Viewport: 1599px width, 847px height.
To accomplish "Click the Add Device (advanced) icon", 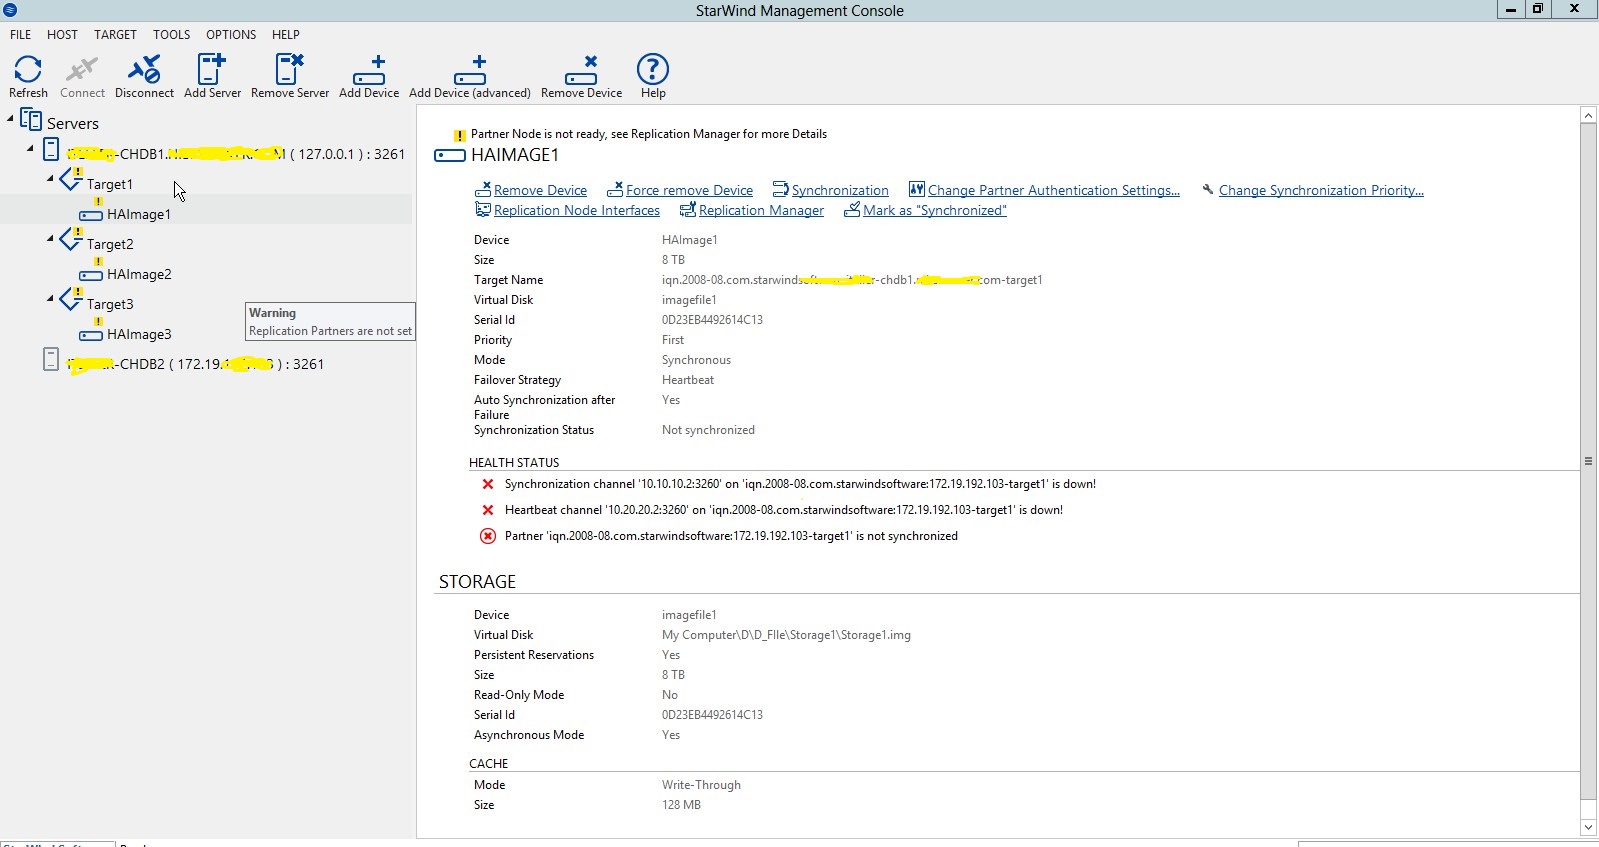I will (470, 69).
